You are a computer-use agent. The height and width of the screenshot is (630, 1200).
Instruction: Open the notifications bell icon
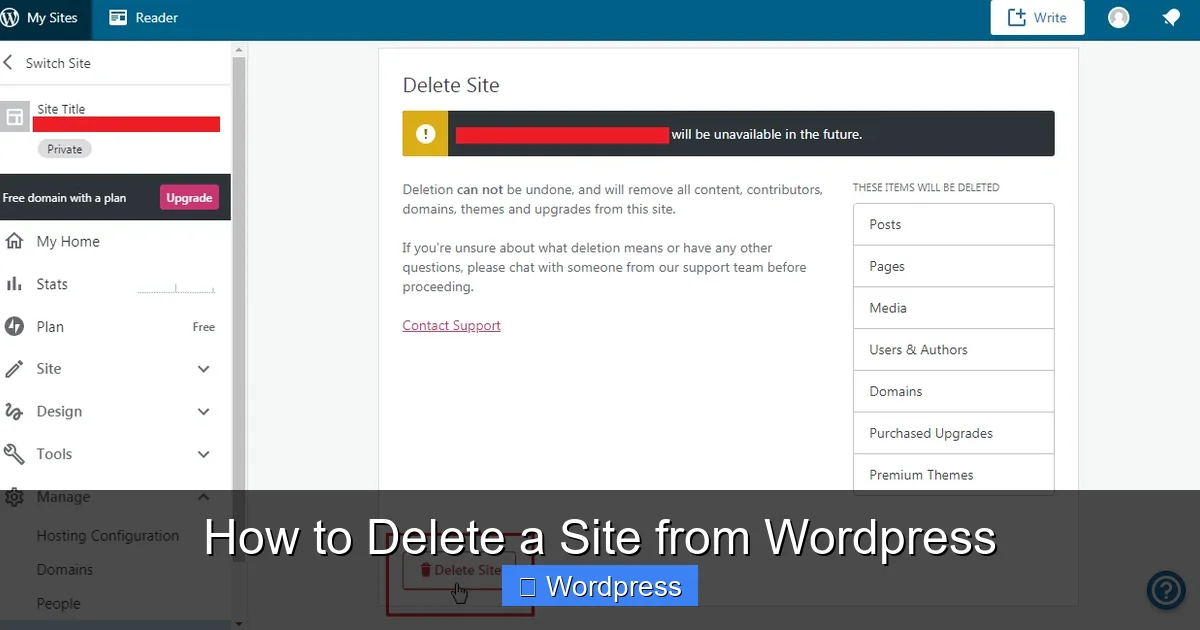pyautogui.click(x=1171, y=17)
